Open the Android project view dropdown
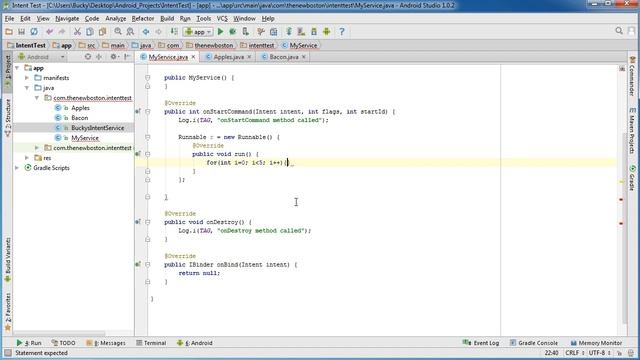640x360 pixels. click(41, 57)
